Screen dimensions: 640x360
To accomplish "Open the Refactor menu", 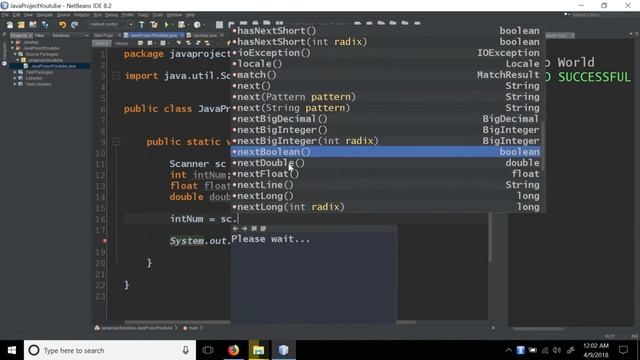I will (x=82, y=15).
